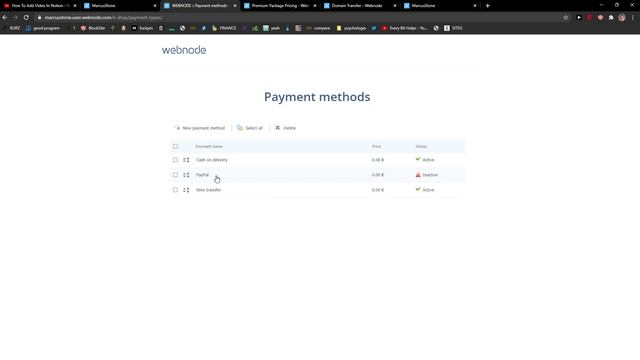Open the Cash on delivery payment method
The image size is (640, 360).
click(211, 160)
